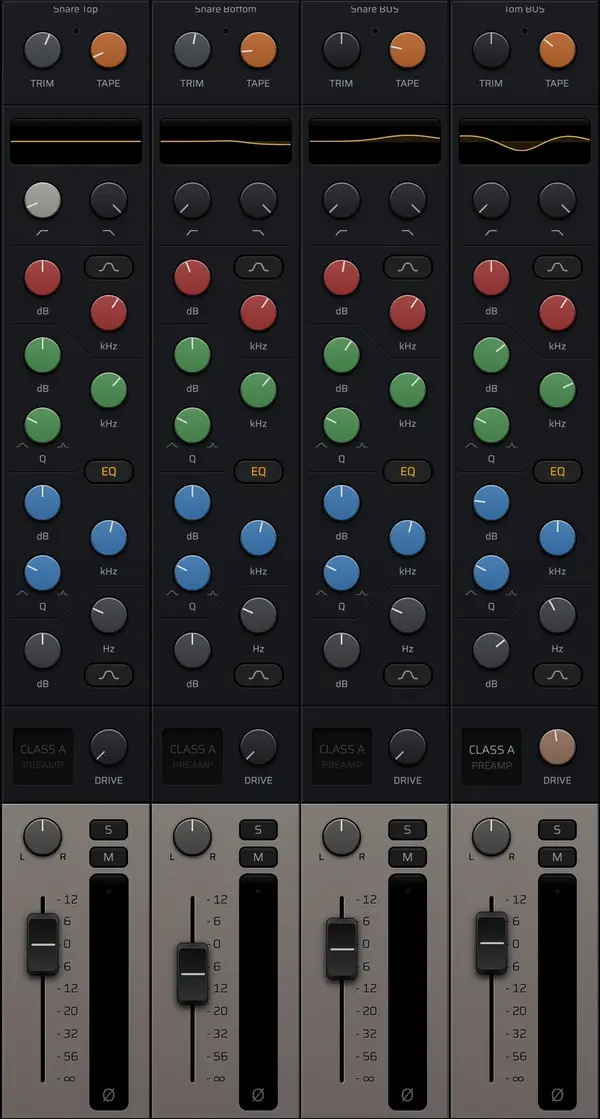Click red high band dB knob on Snare Top
The width and height of the screenshot is (600, 1119).
(42, 278)
